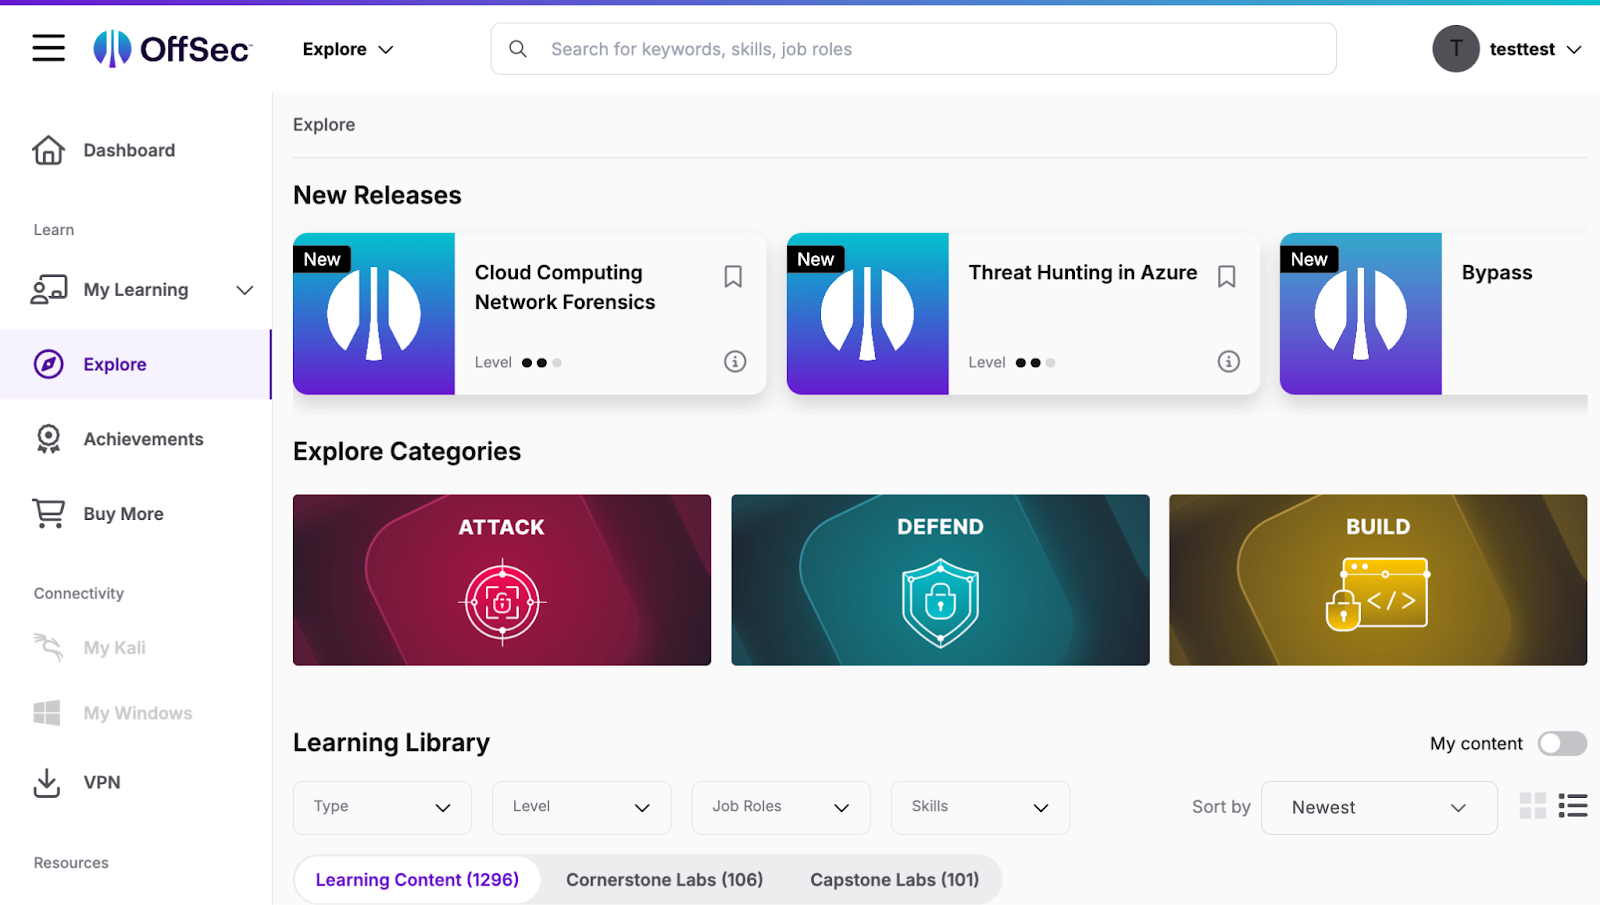Viewport: 1600px width, 905px height.
Task: Open the Explore dropdown in header
Action: point(348,49)
